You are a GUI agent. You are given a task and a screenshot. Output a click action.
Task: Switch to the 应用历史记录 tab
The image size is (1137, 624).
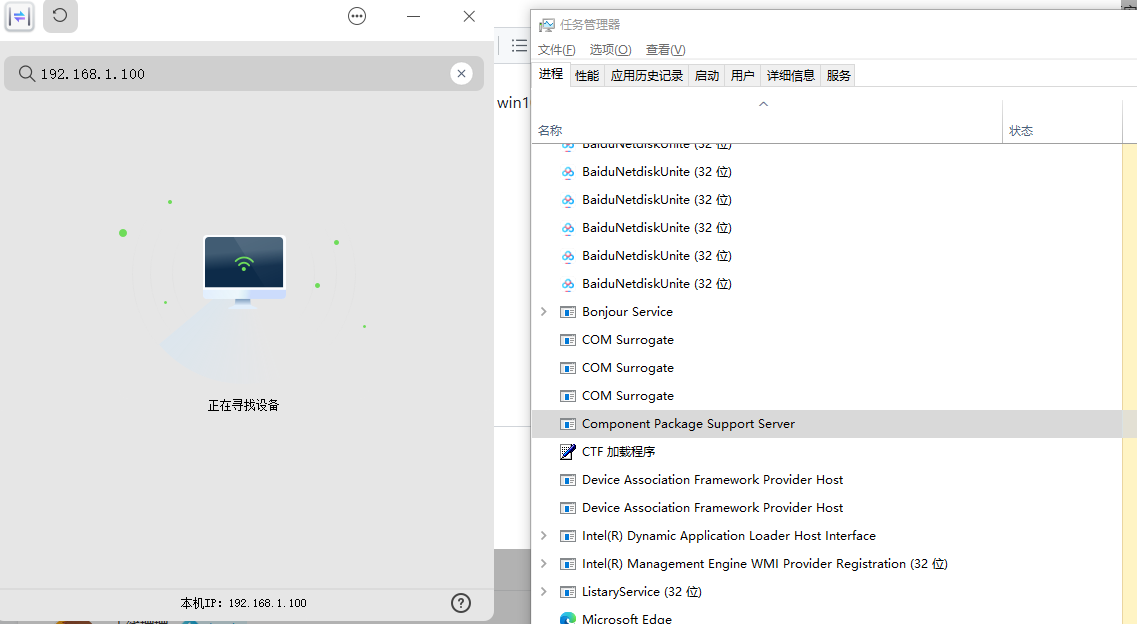pyautogui.click(x=646, y=75)
